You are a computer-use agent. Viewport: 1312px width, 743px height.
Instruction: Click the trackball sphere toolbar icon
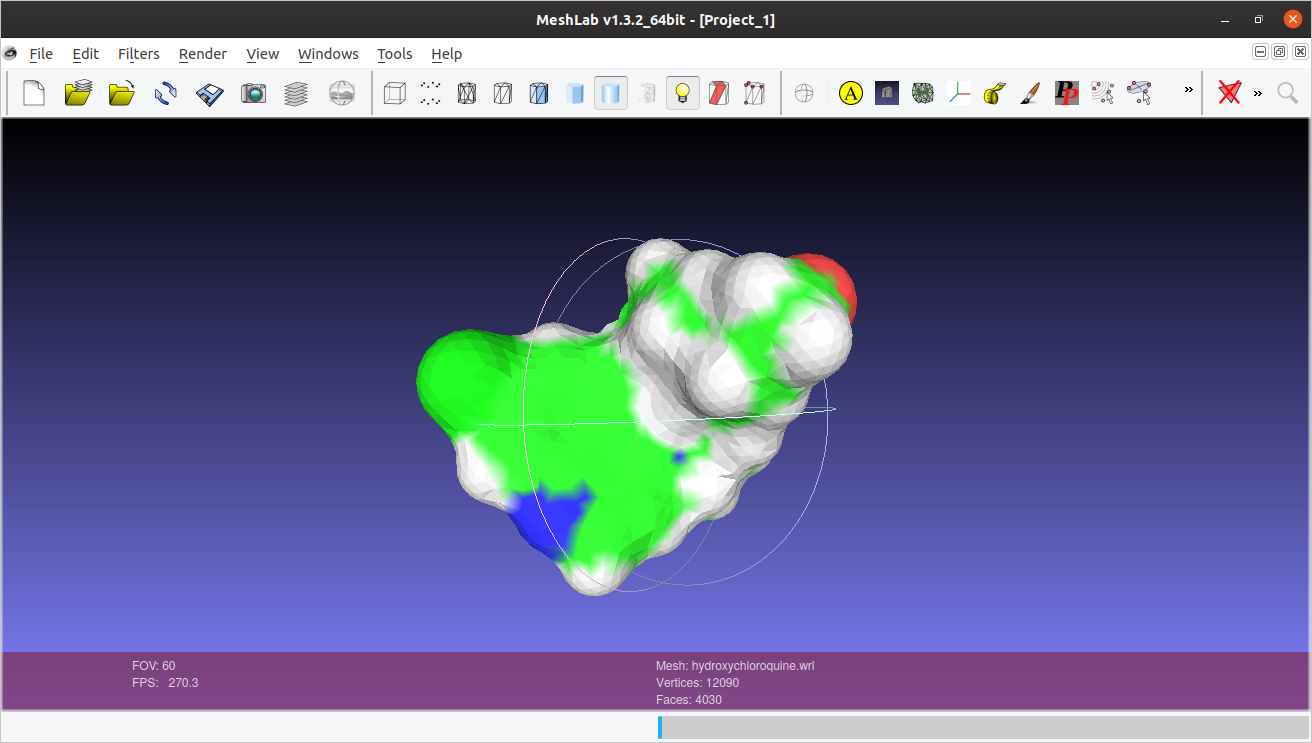[x=804, y=93]
